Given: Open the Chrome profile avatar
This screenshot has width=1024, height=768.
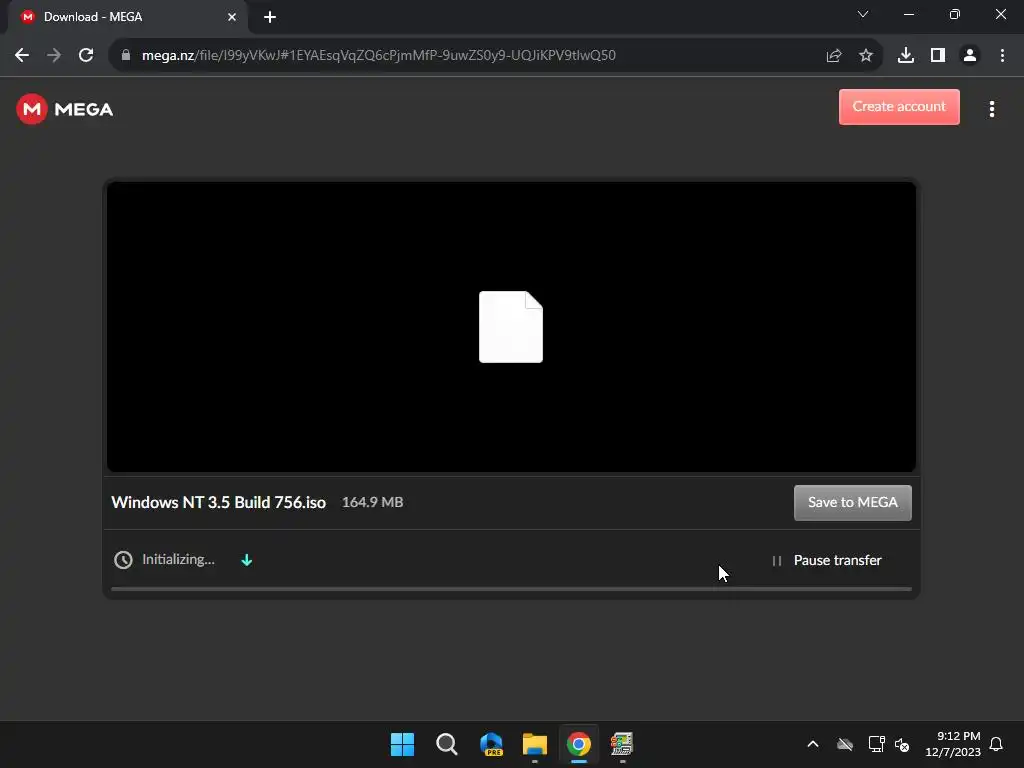Looking at the screenshot, I should [x=970, y=56].
